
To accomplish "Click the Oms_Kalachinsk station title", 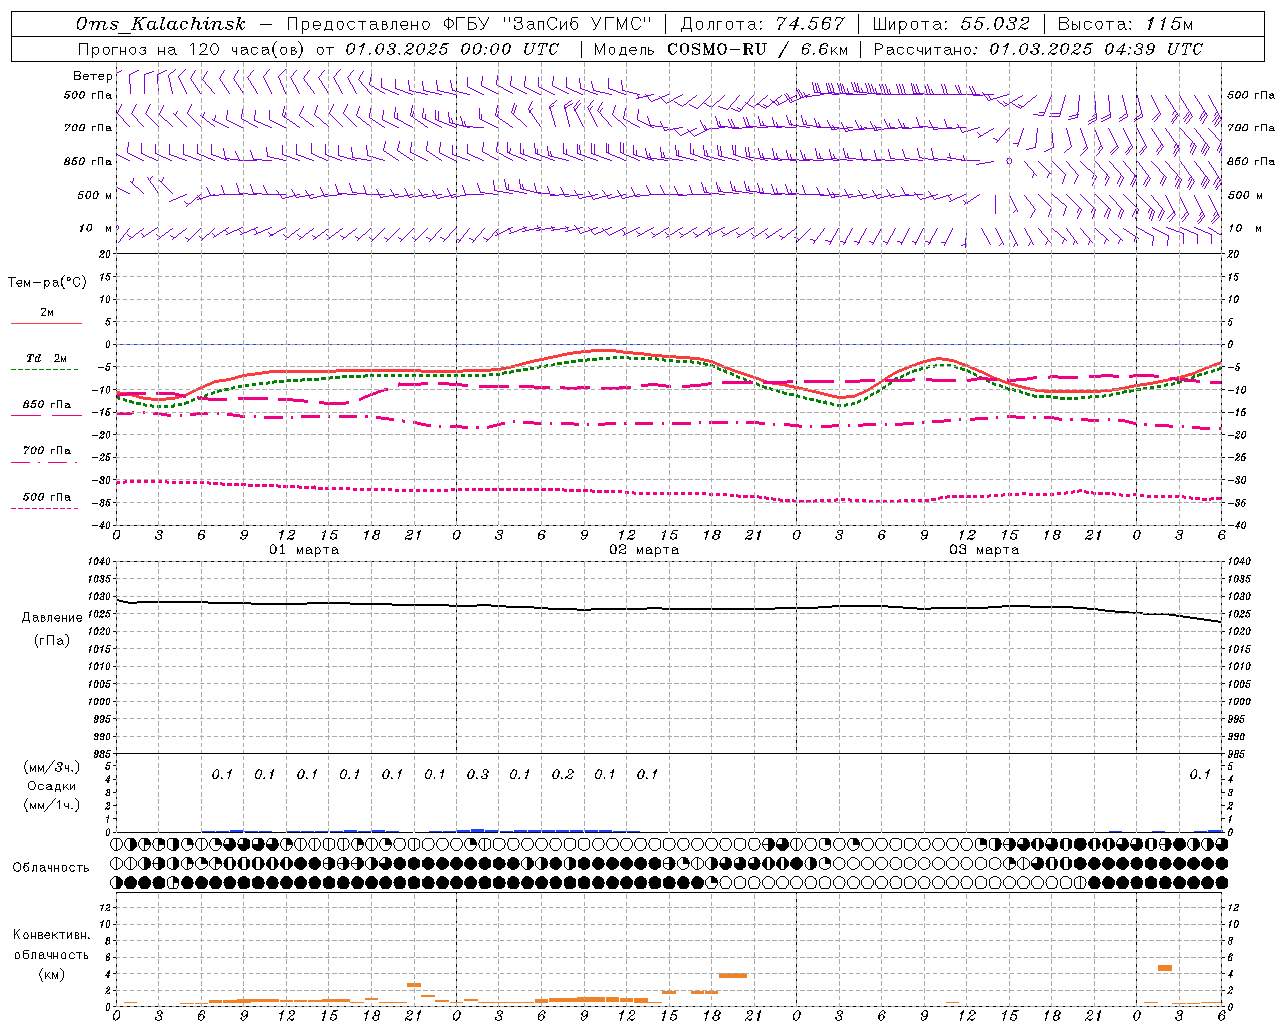I will pyautogui.click(x=160, y=24).
